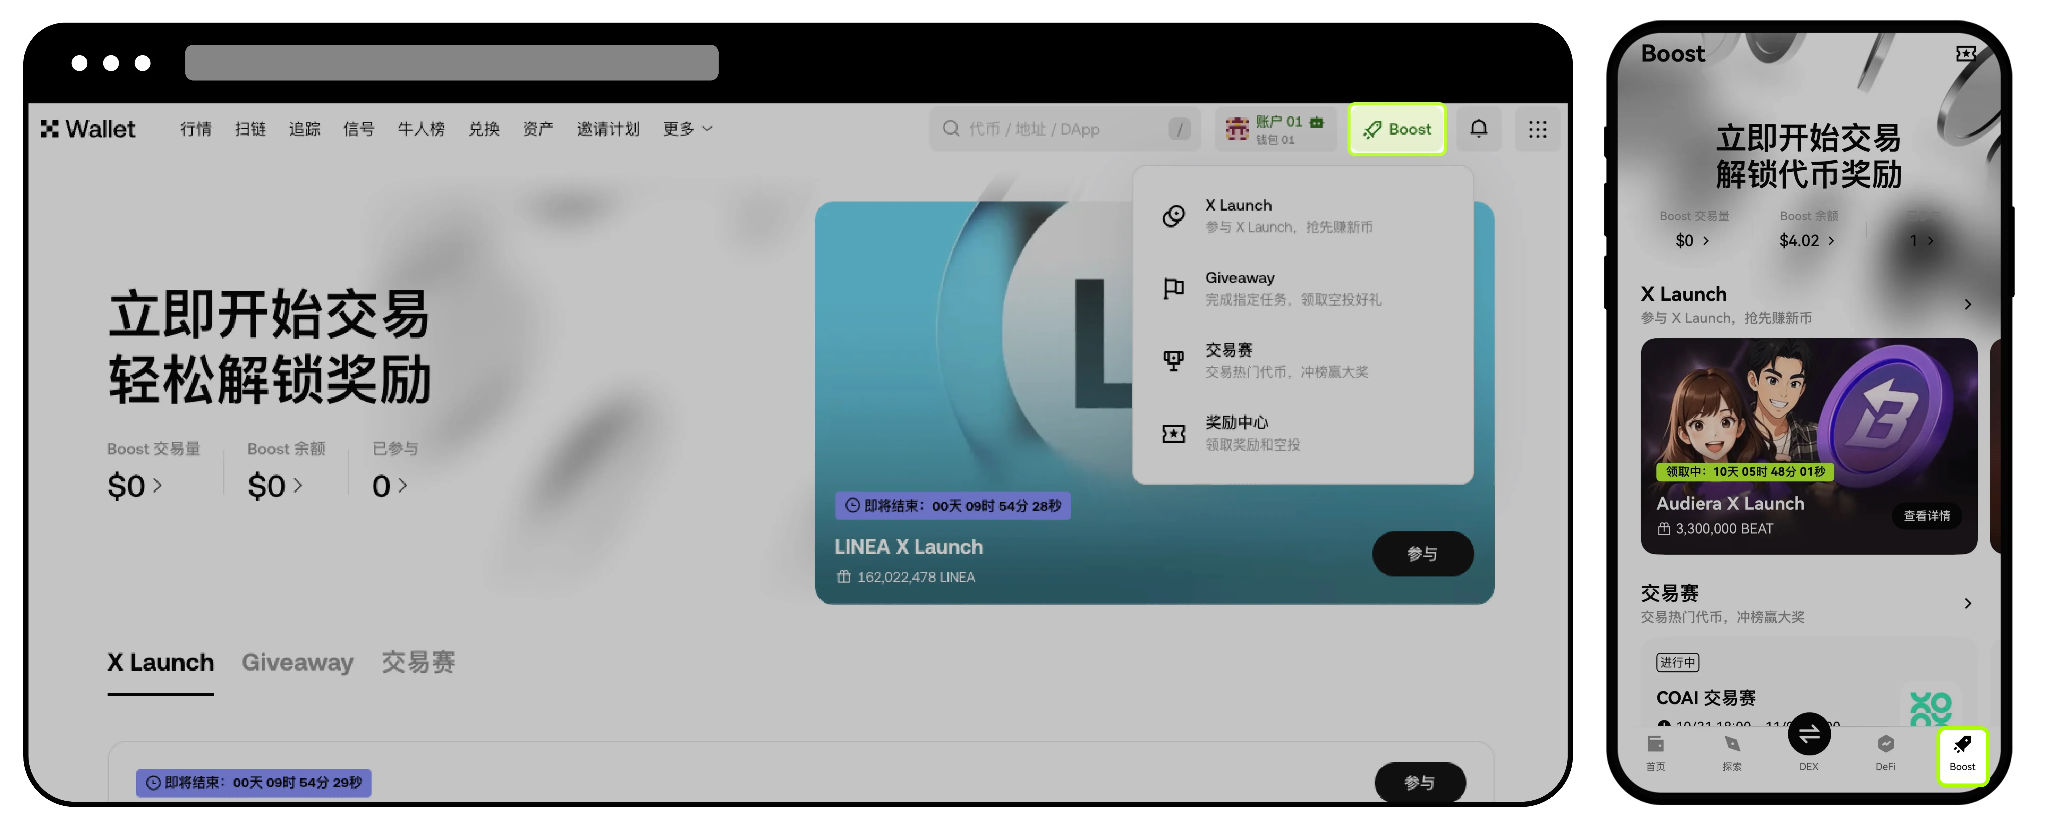
Task: Open $4.02 Boost balance chevron on phone
Action: (1831, 241)
